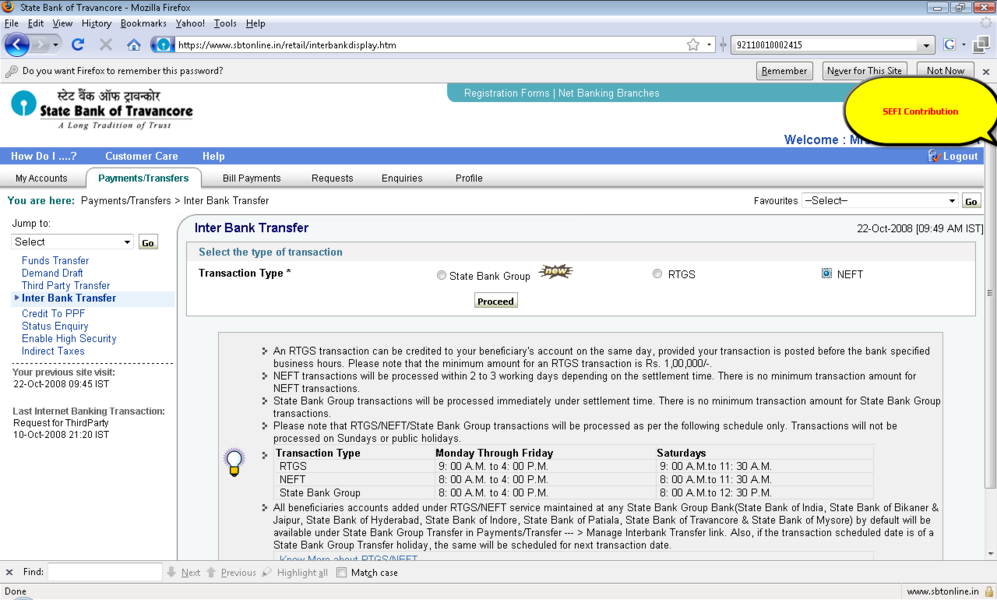The width and height of the screenshot is (997, 600).
Task: Open the search bar history dropdown arrow
Action: tap(926, 45)
